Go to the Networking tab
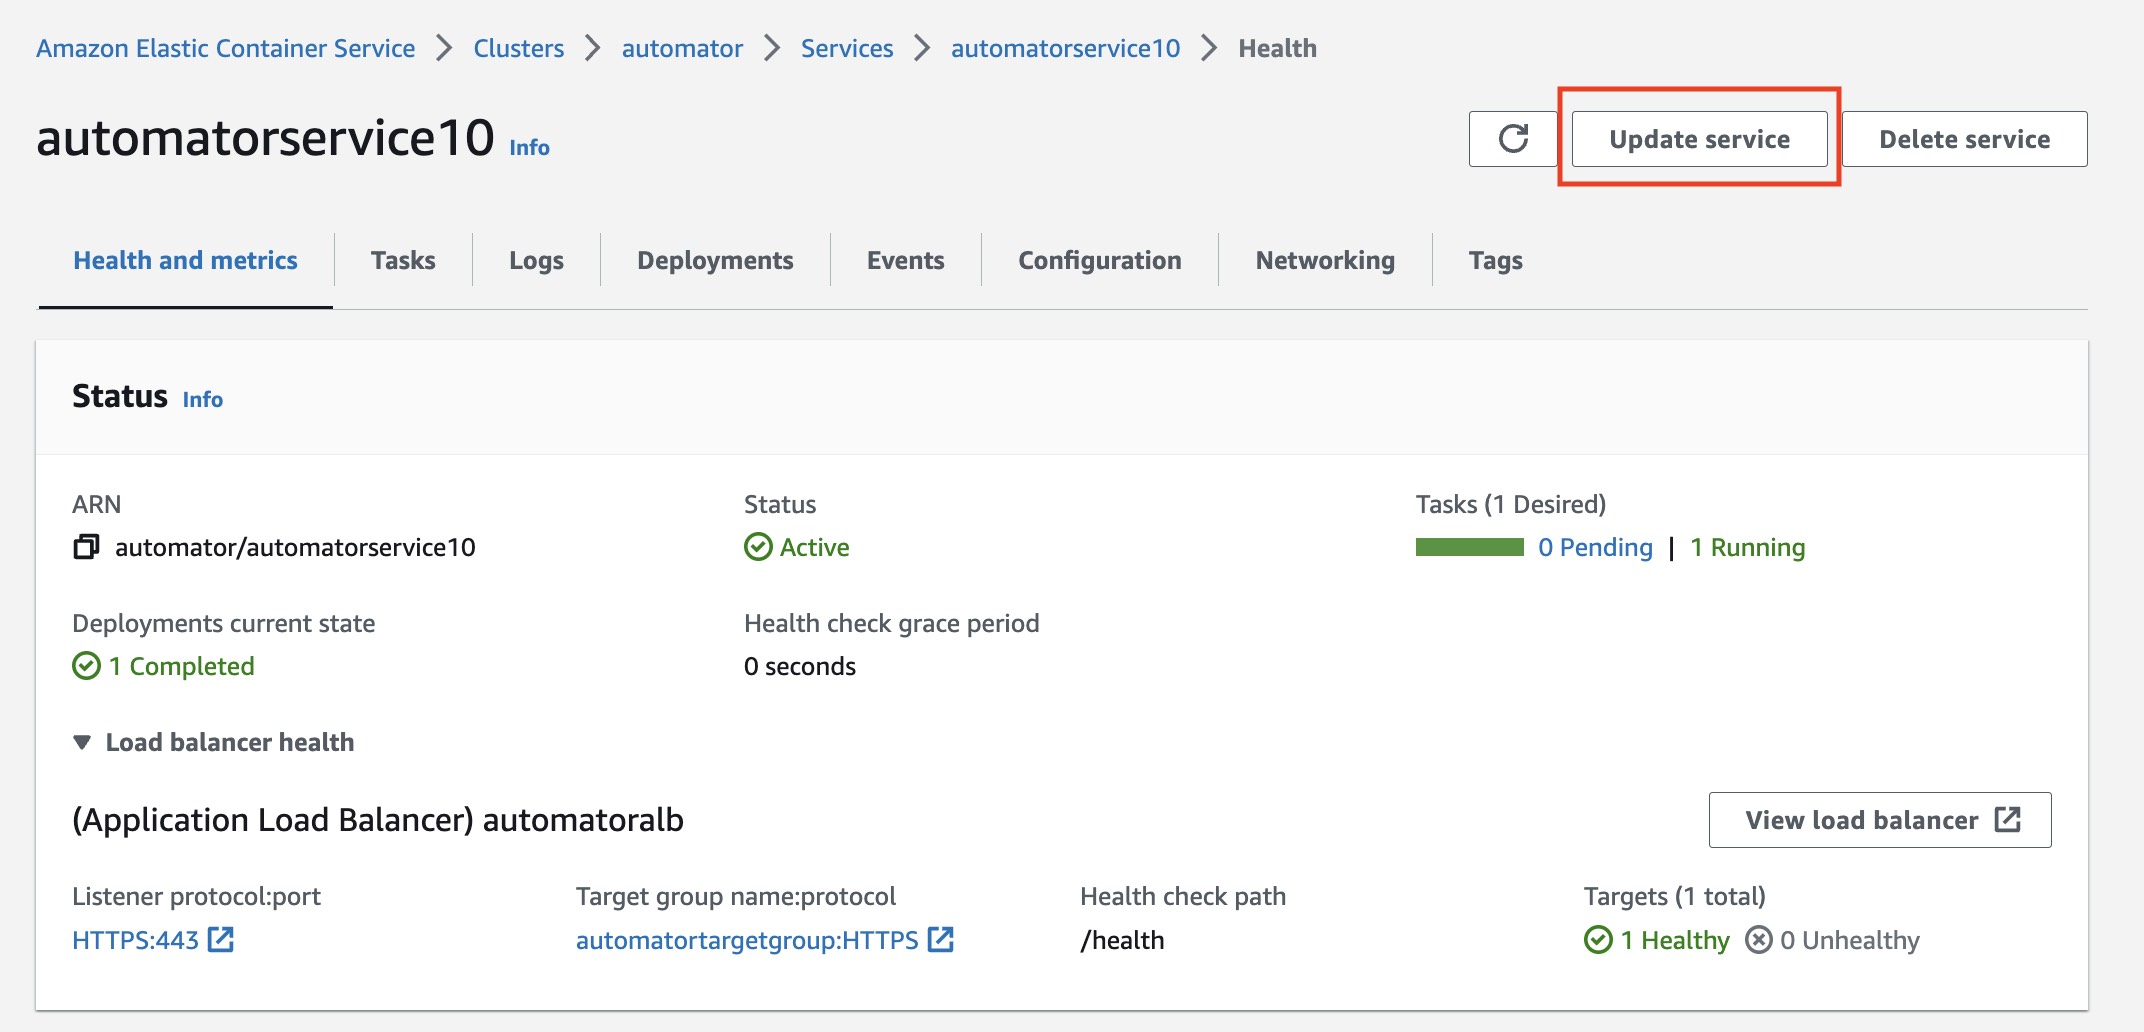 (1325, 260)
